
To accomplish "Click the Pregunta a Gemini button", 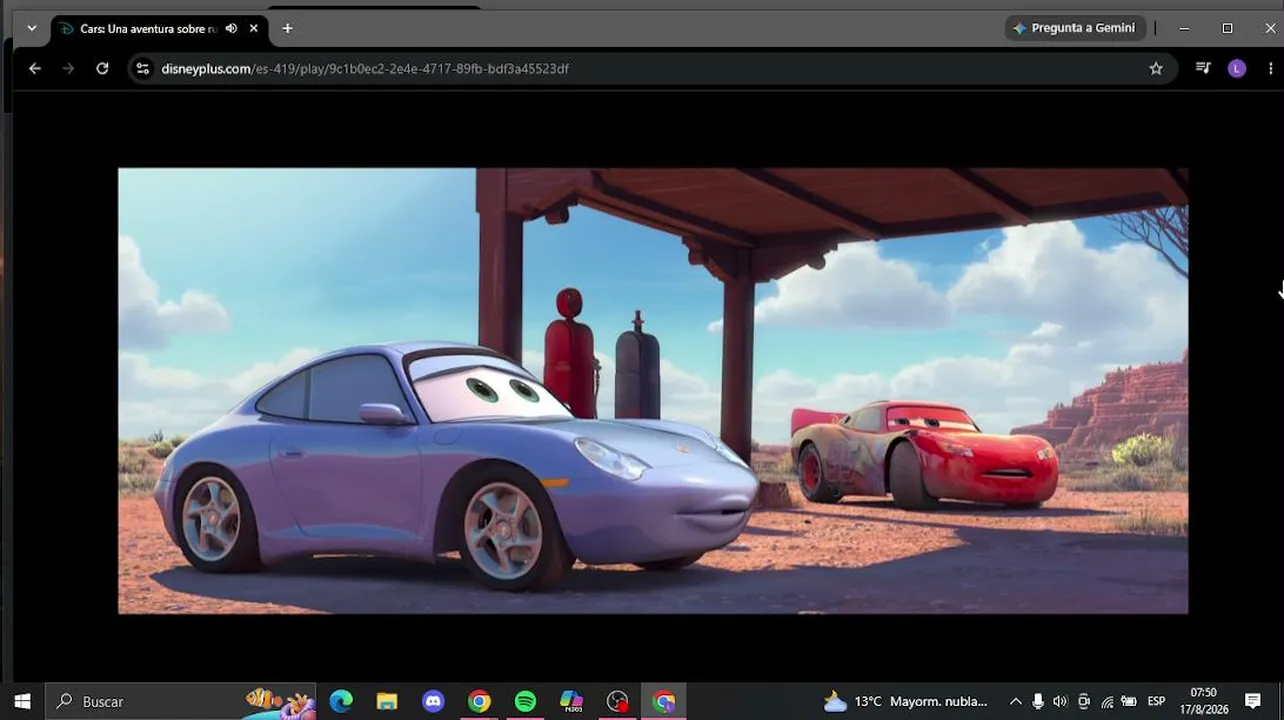I will (x=1074, y=28).
